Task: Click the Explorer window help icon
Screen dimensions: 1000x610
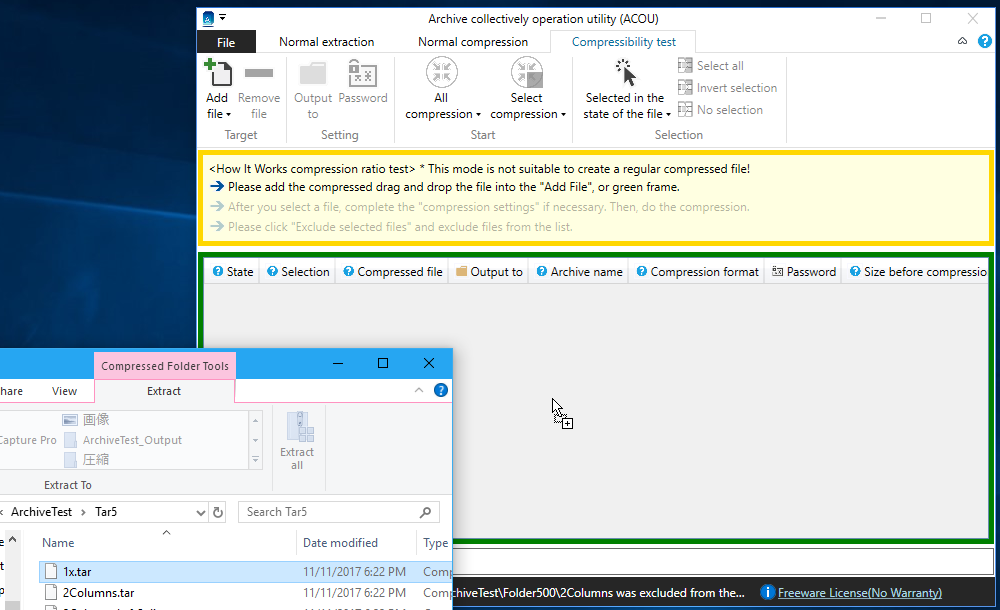Action: (441, 391)
